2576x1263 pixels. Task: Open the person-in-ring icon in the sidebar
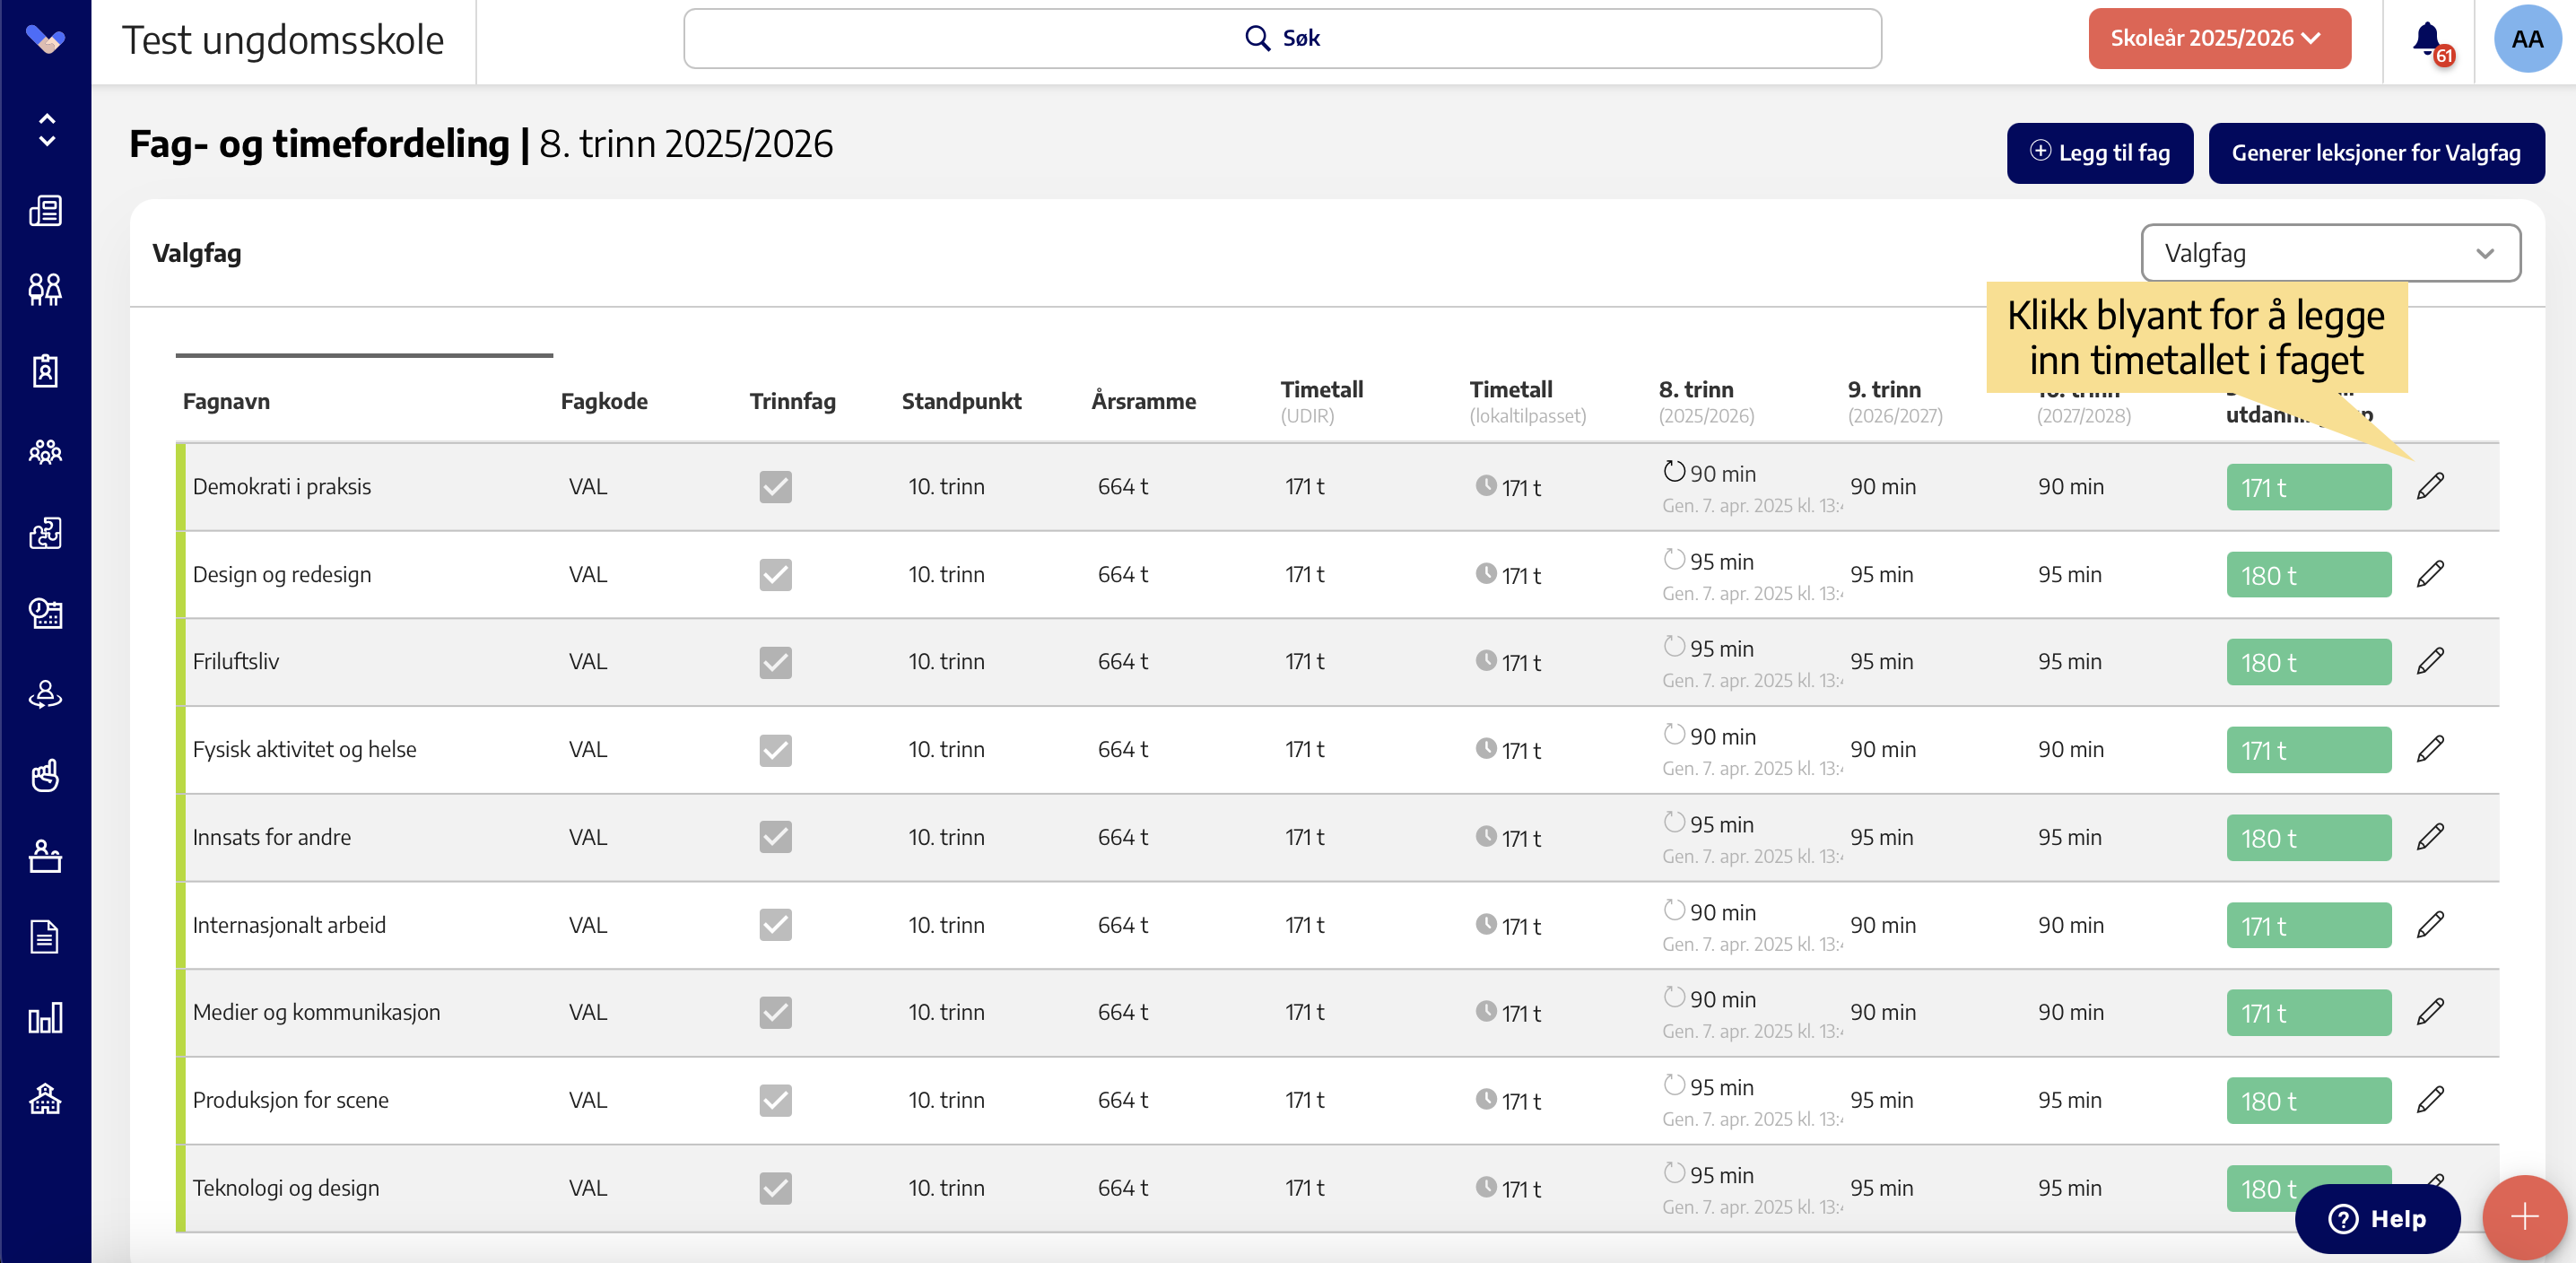45,694
